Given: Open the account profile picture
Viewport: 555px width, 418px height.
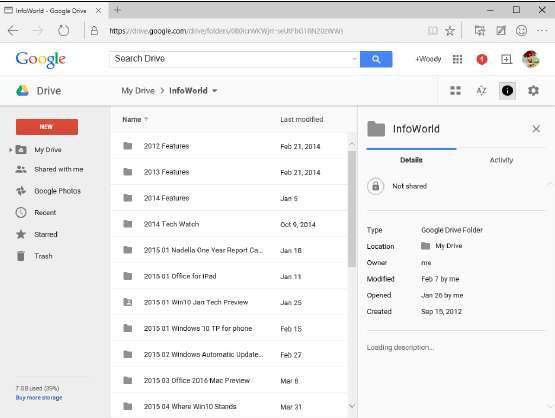Looking at the screenshot, I should coord(531,59).
